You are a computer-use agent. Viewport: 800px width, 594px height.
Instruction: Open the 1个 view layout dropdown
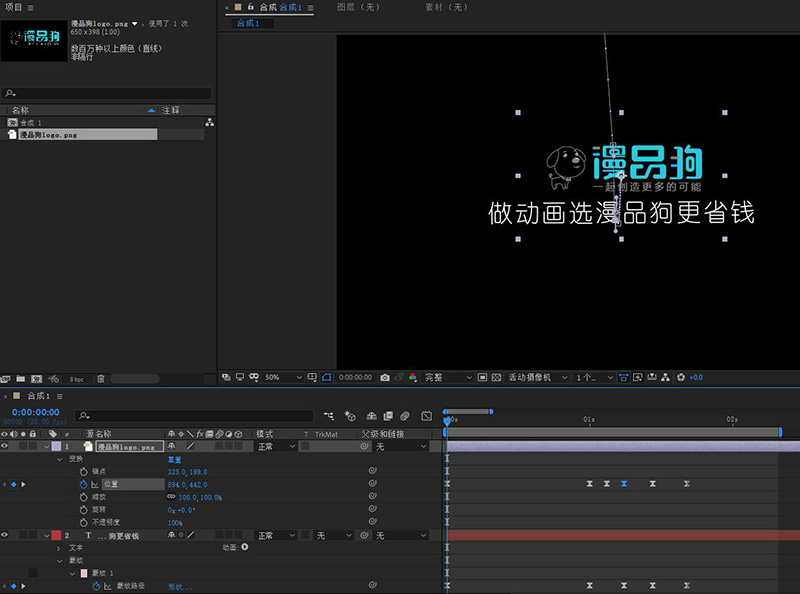coord(594,378)
